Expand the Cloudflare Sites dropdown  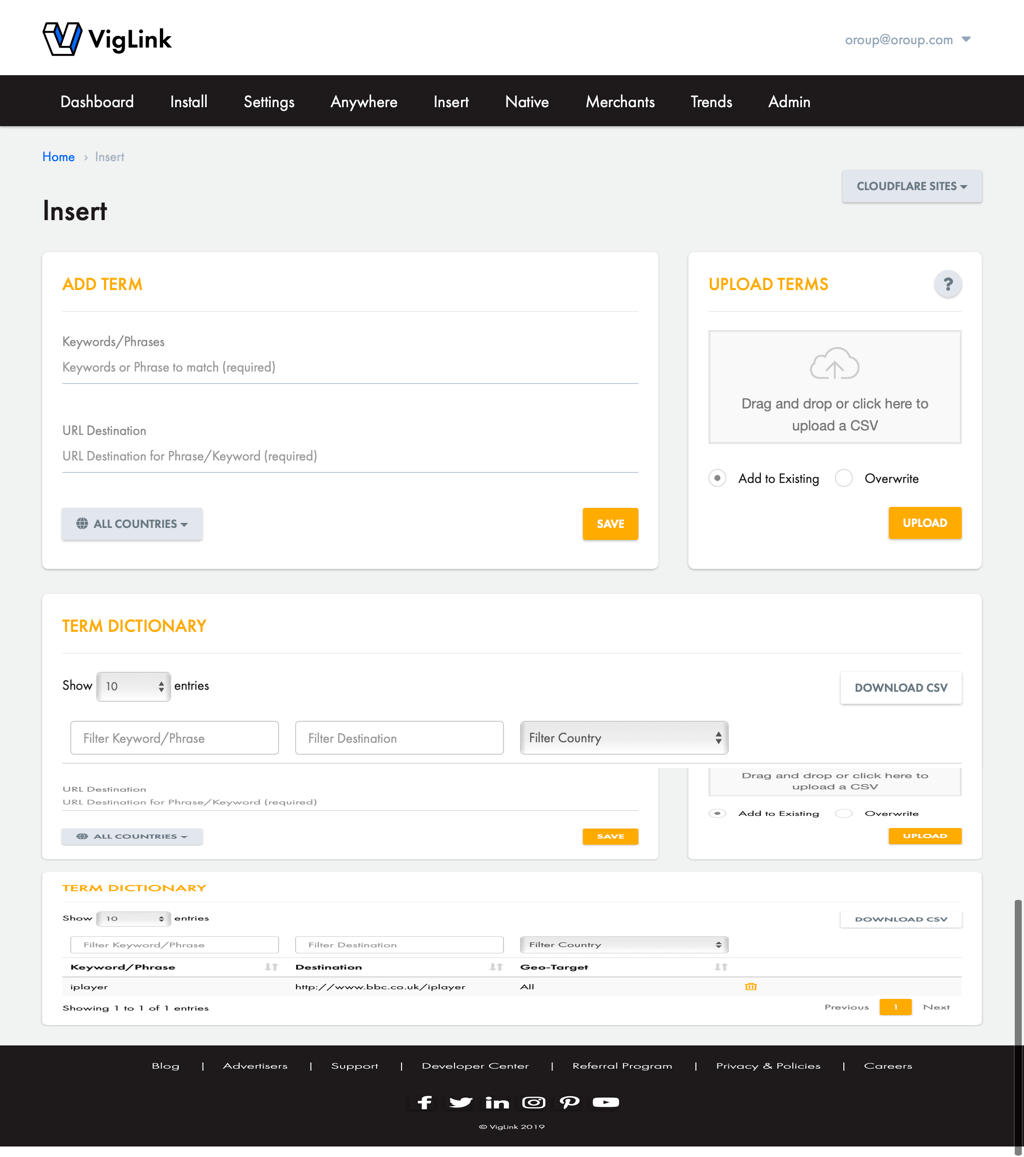[912, 187]
